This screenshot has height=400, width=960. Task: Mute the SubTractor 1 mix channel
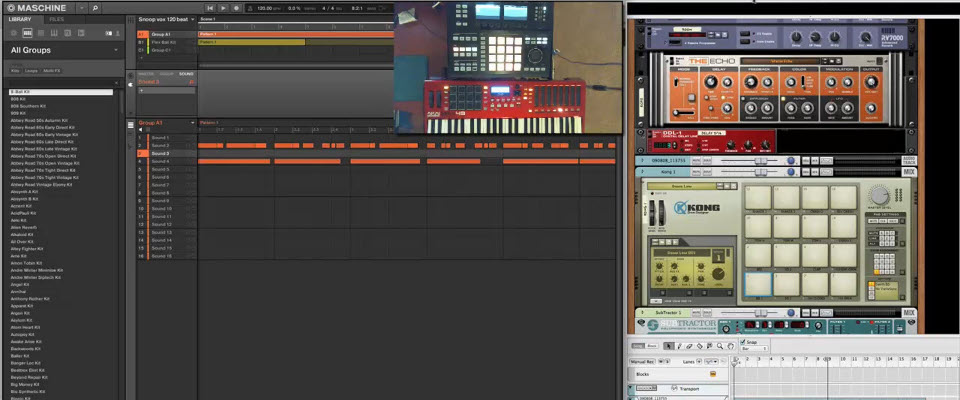(696, 312)
